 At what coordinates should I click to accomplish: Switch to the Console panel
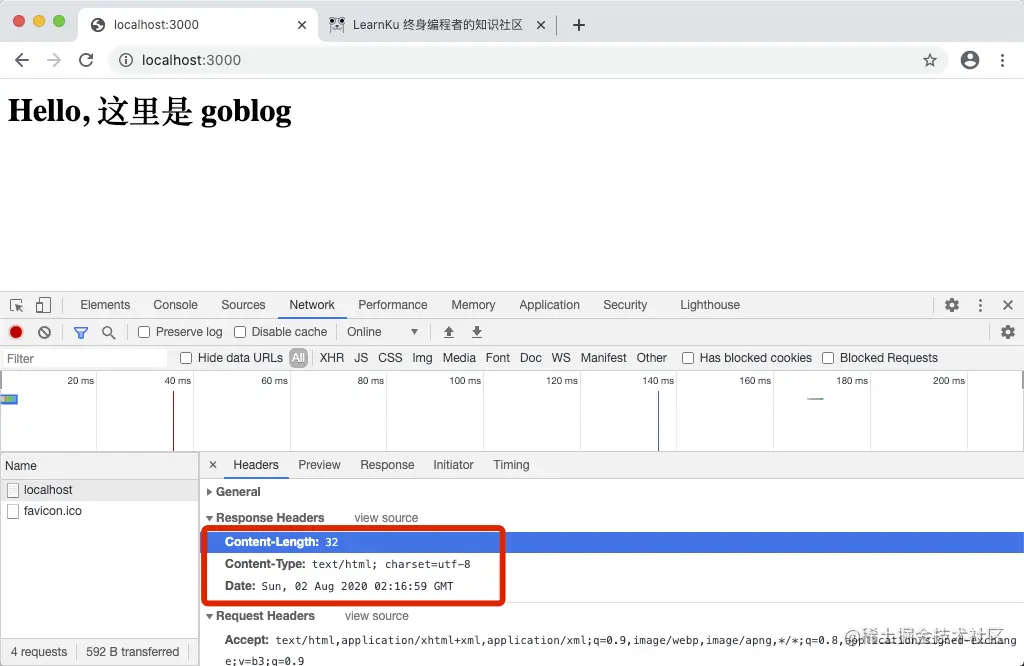click(176, 305)
